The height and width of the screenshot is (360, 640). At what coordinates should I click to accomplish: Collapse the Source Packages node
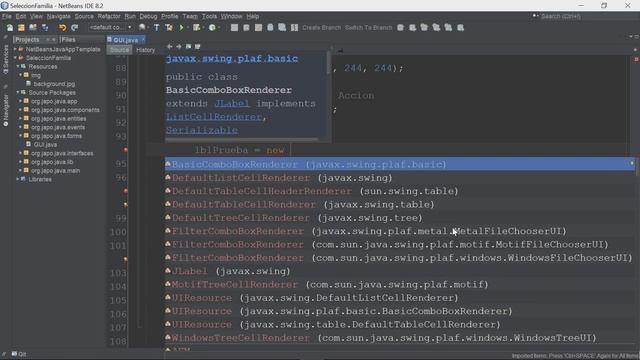click(18, 93)
